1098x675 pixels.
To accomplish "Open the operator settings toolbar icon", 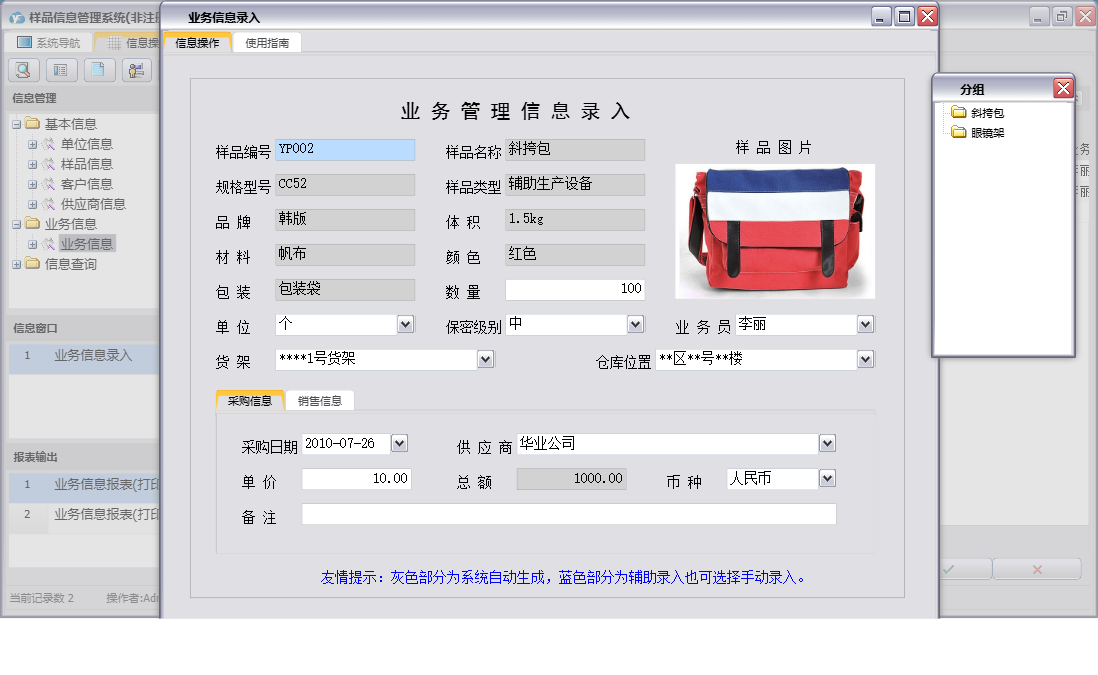I will [x=136, y=70].
